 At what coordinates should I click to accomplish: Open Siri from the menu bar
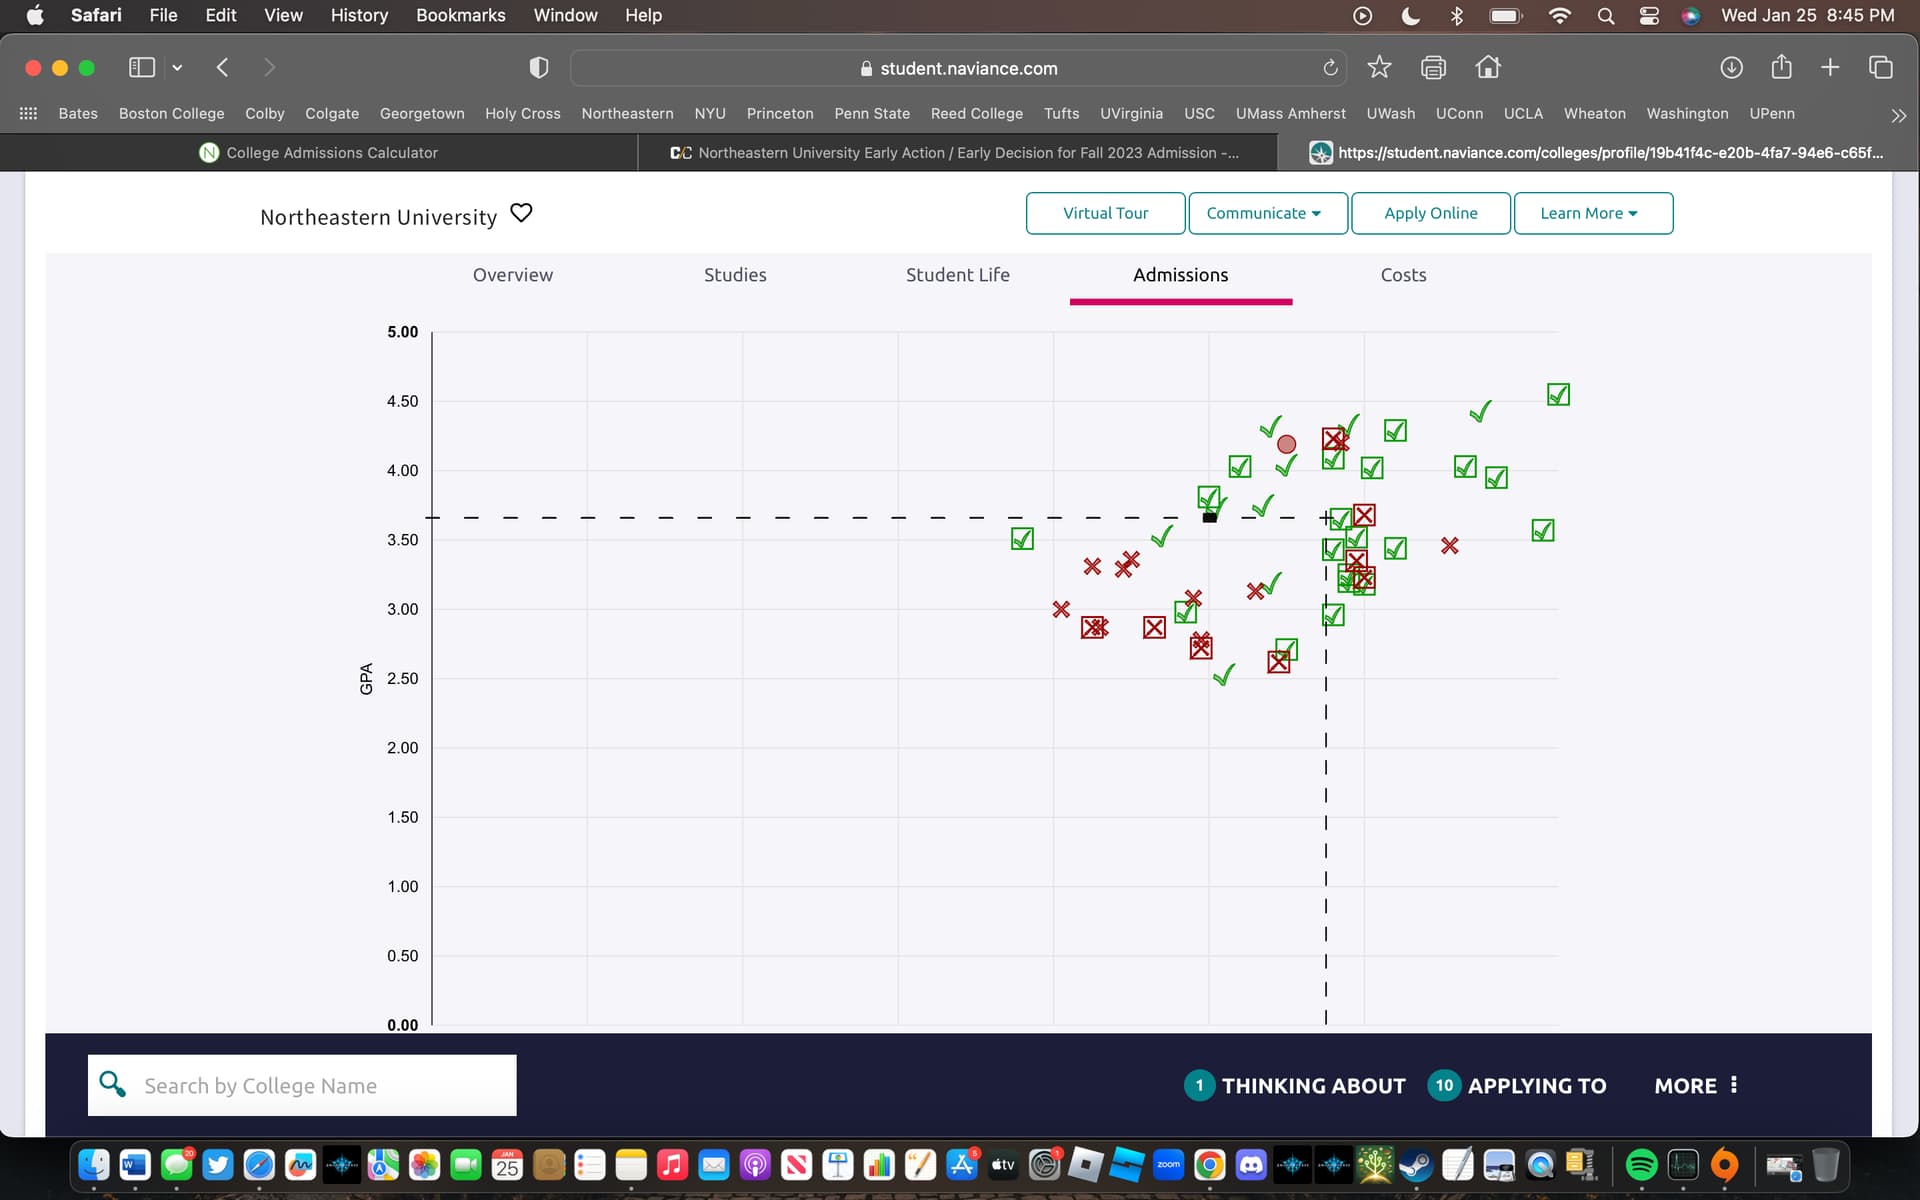[x=1691, y=15]
